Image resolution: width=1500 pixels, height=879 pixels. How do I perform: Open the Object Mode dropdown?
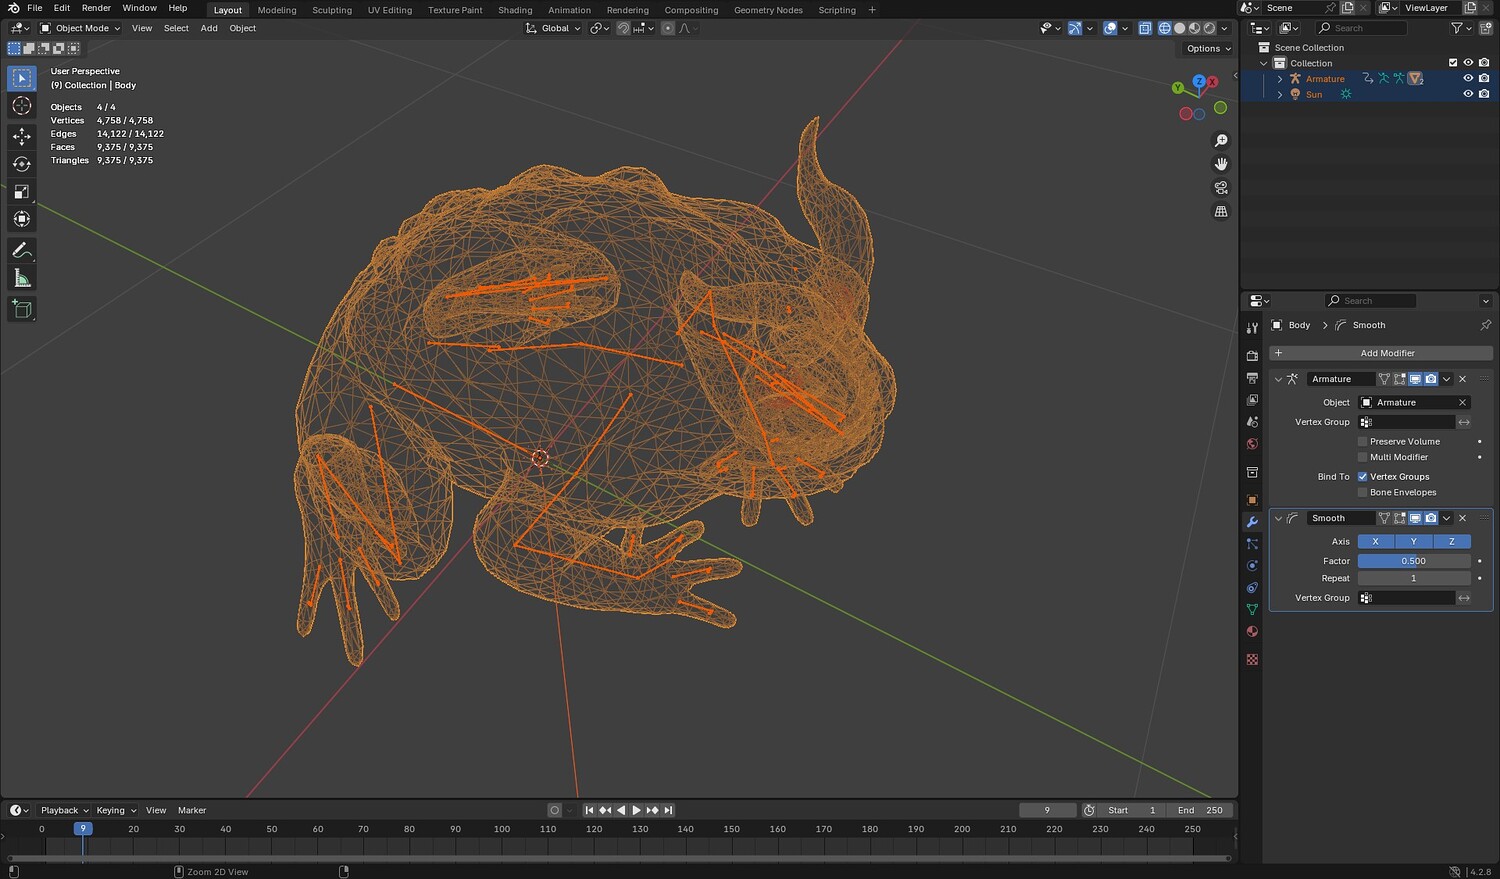80,28
